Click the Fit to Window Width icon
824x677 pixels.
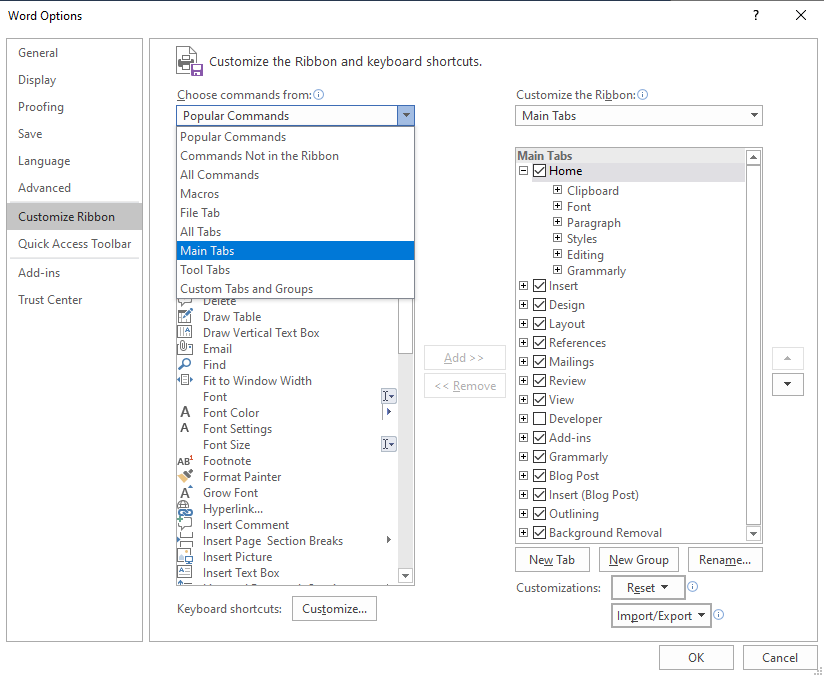185,380
